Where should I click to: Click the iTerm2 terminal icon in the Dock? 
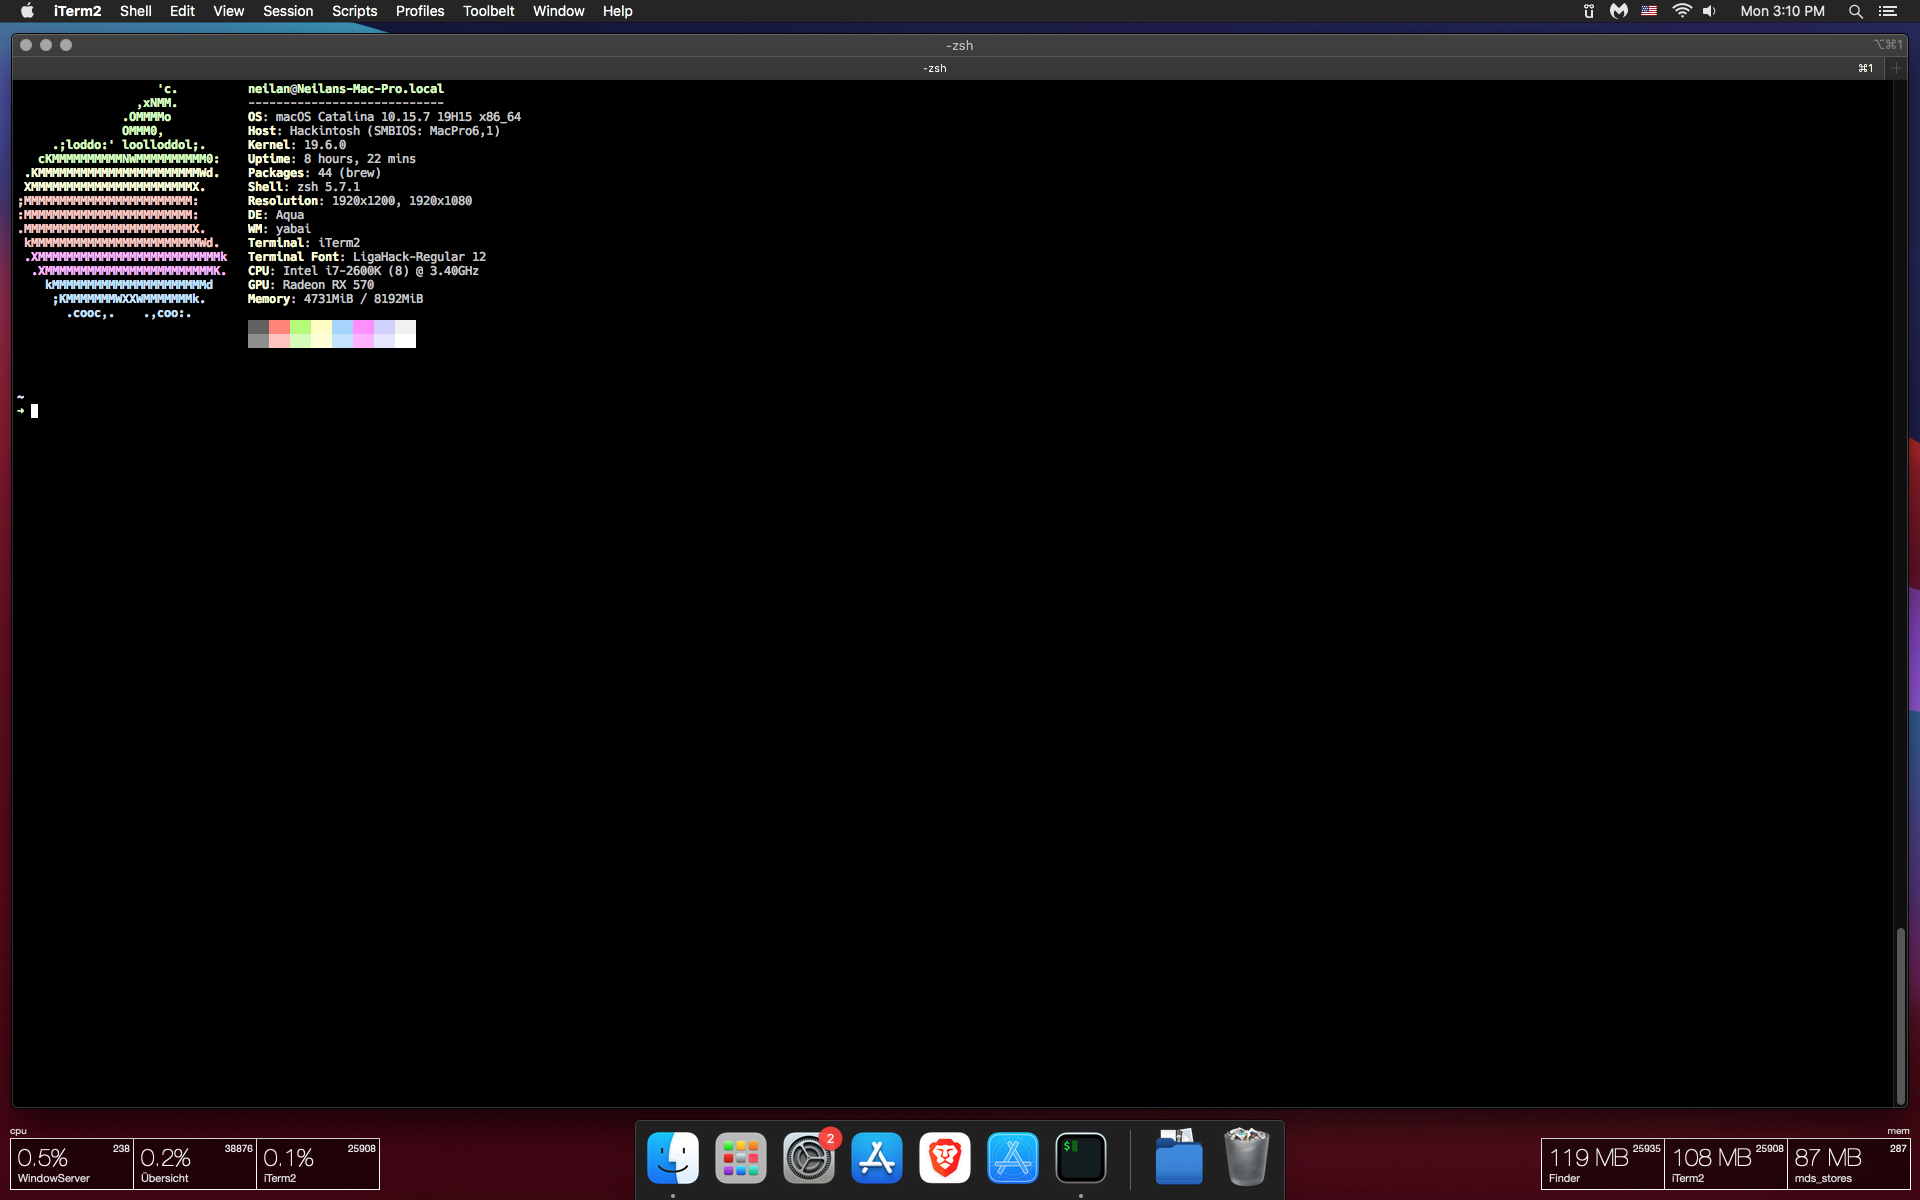click(1081, 1157)
